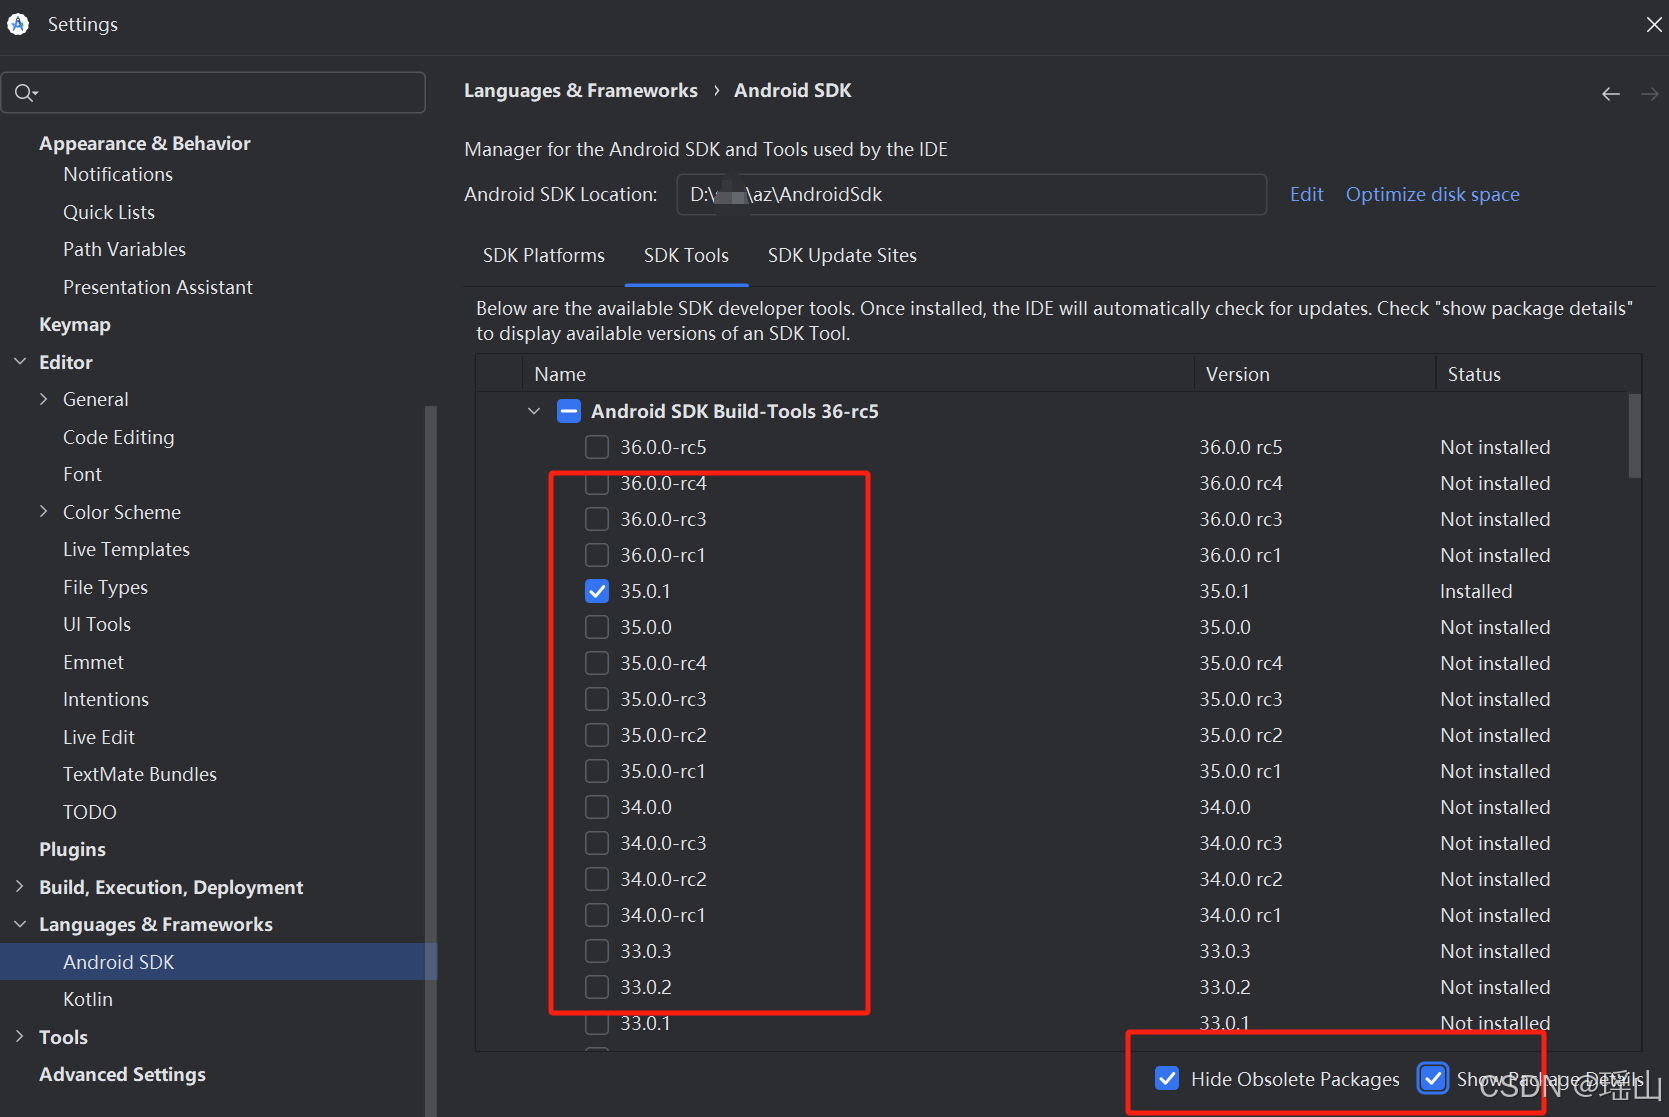Click the Android SDK Location field
Image resolution: width=1669 pixels, height=1117 pixels.
[x=971, y=194]
